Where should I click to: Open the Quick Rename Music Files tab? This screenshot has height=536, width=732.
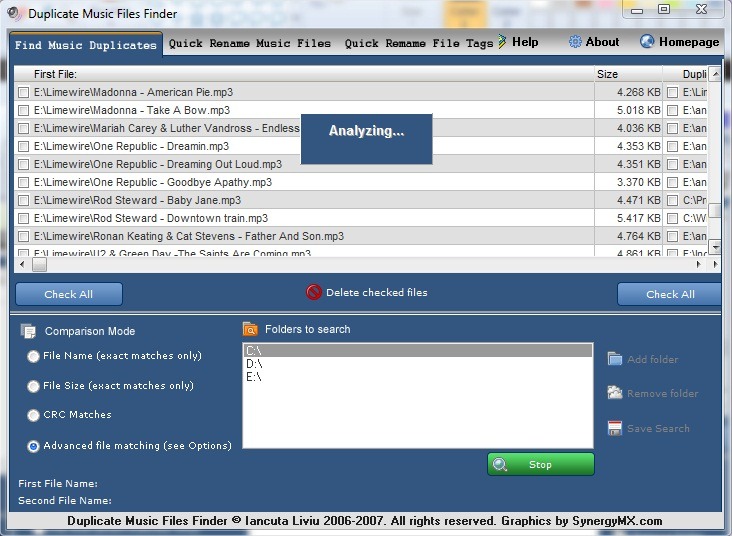249,44
